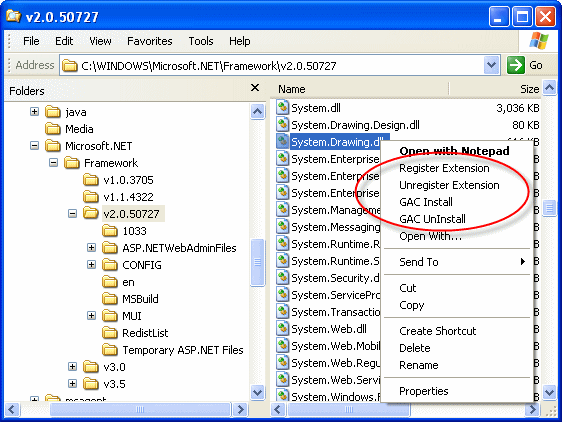The height and width of the screenshot is (422, 562).
Task: Select the ASP.NETWebAdminFiles folder name
Action: pyautogui.click(x=179, y=248)
